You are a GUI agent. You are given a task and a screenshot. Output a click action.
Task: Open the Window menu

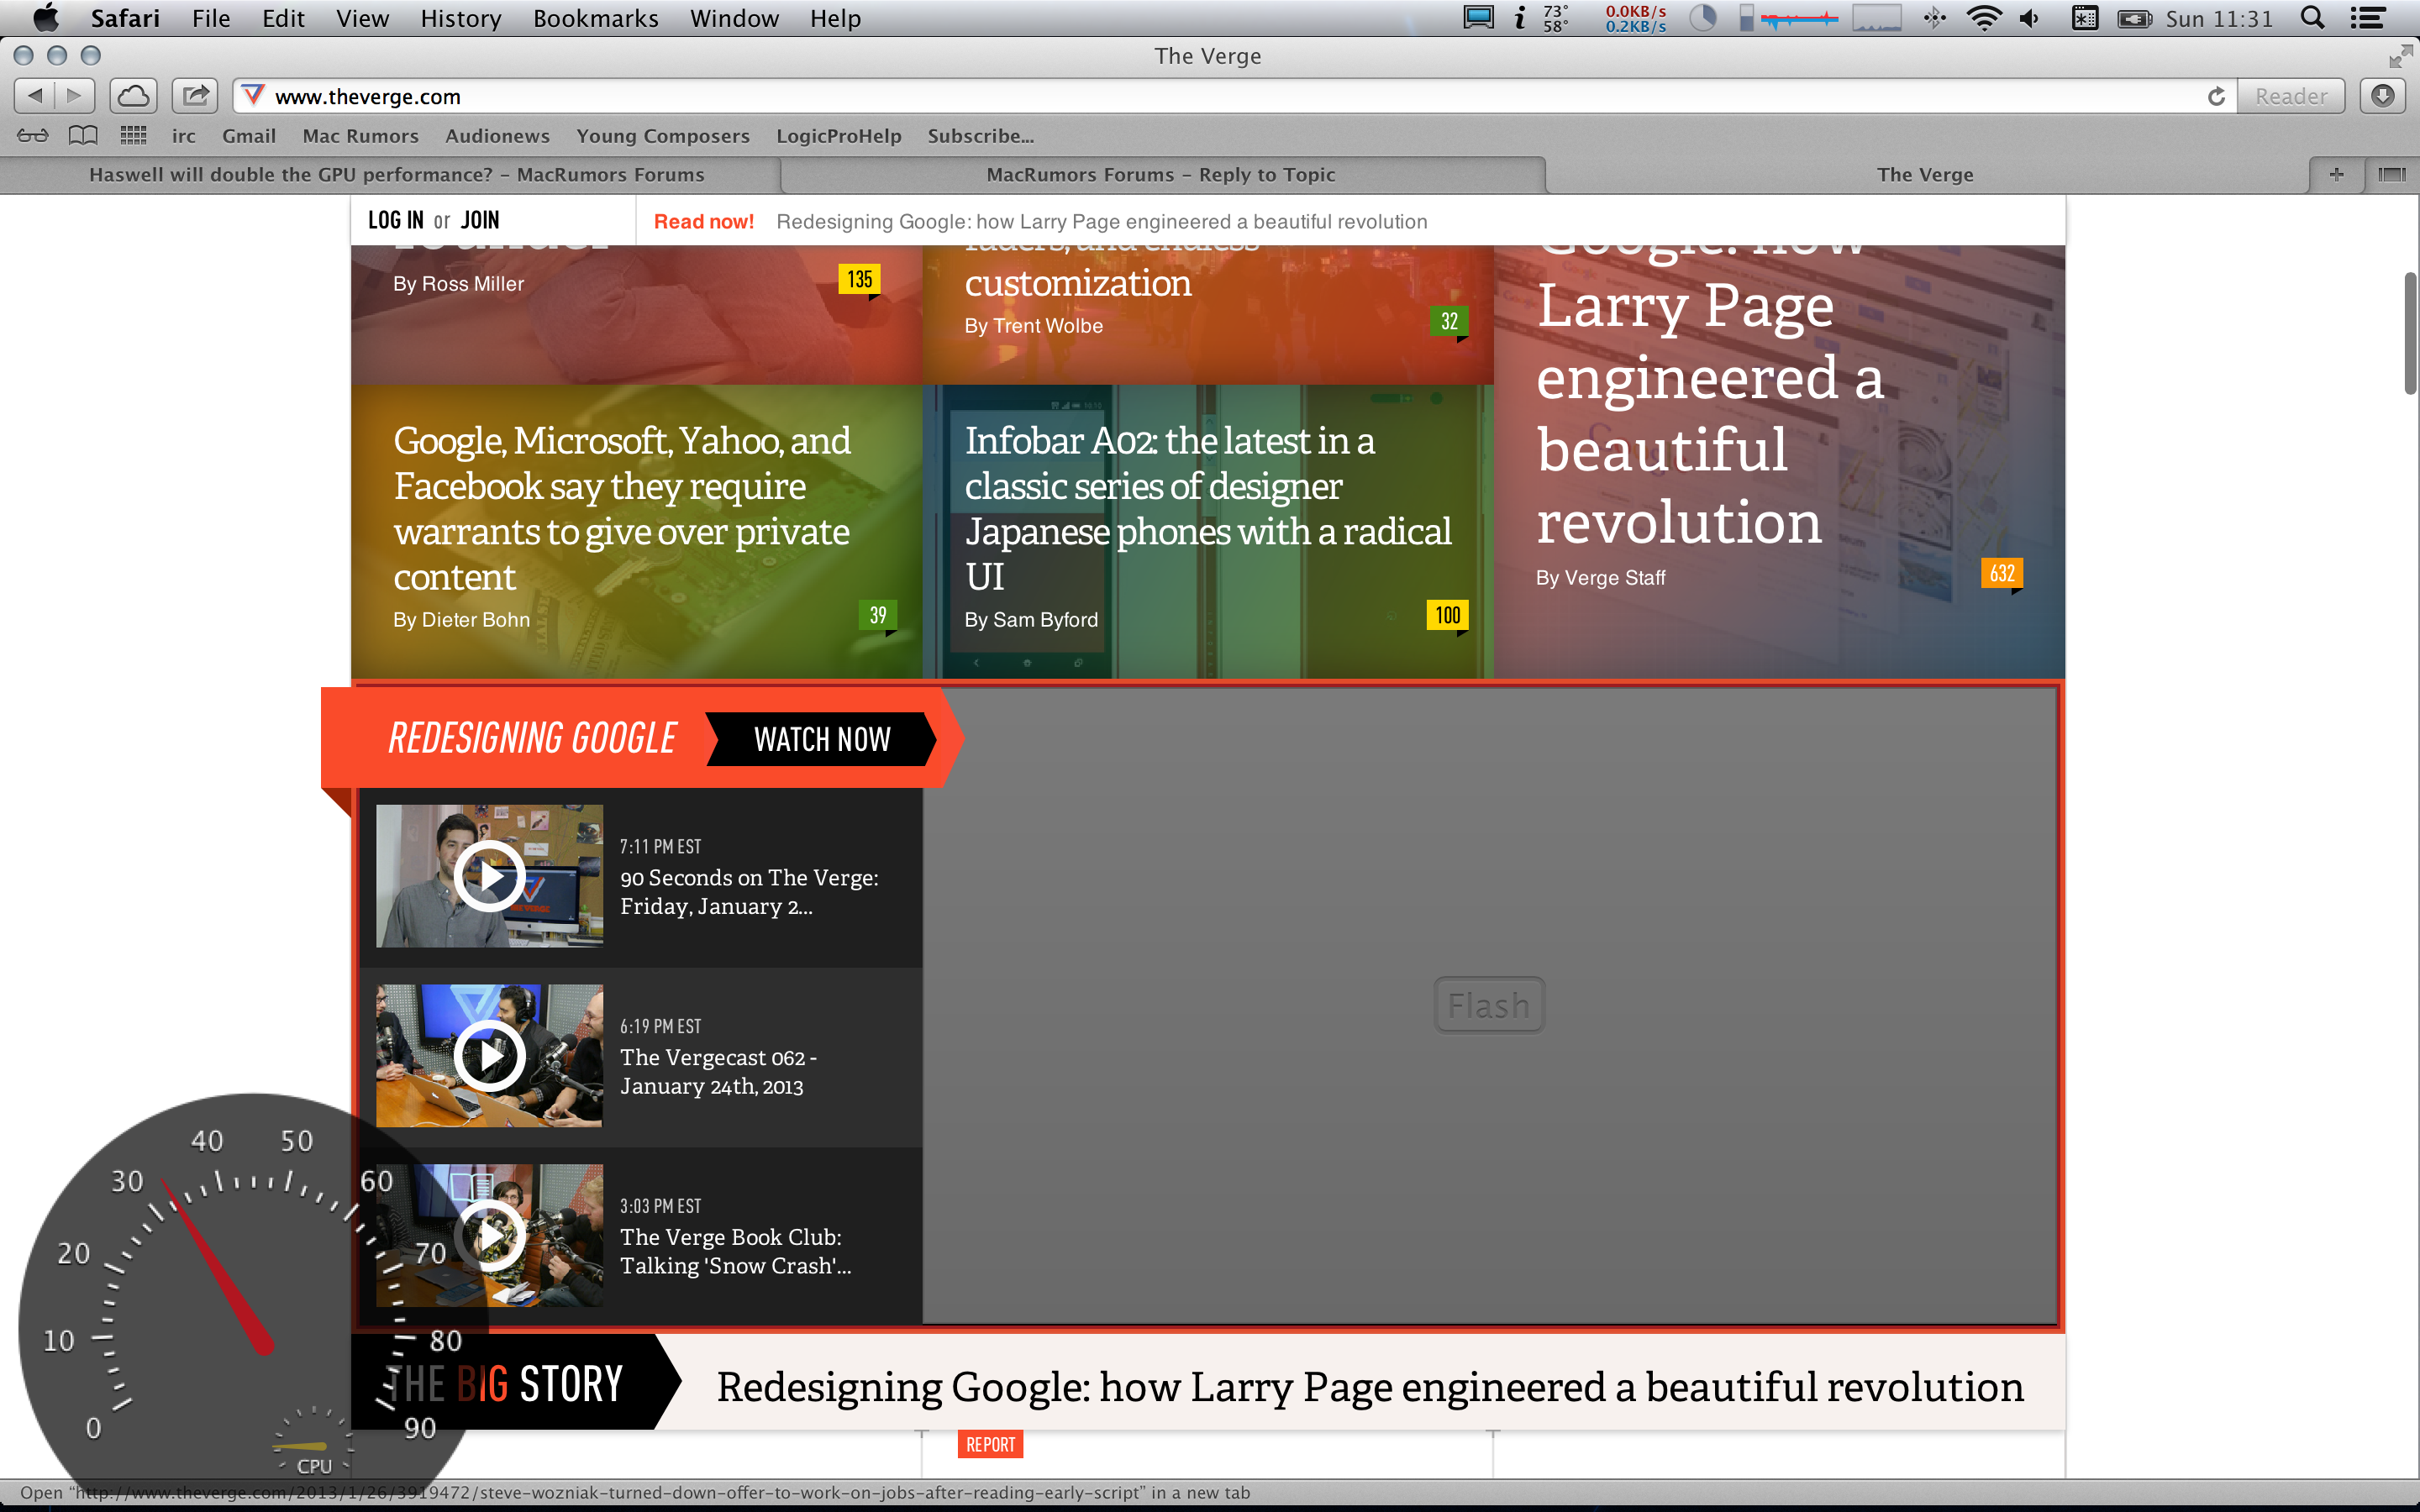pyautogui.click(x=734, y=18)
